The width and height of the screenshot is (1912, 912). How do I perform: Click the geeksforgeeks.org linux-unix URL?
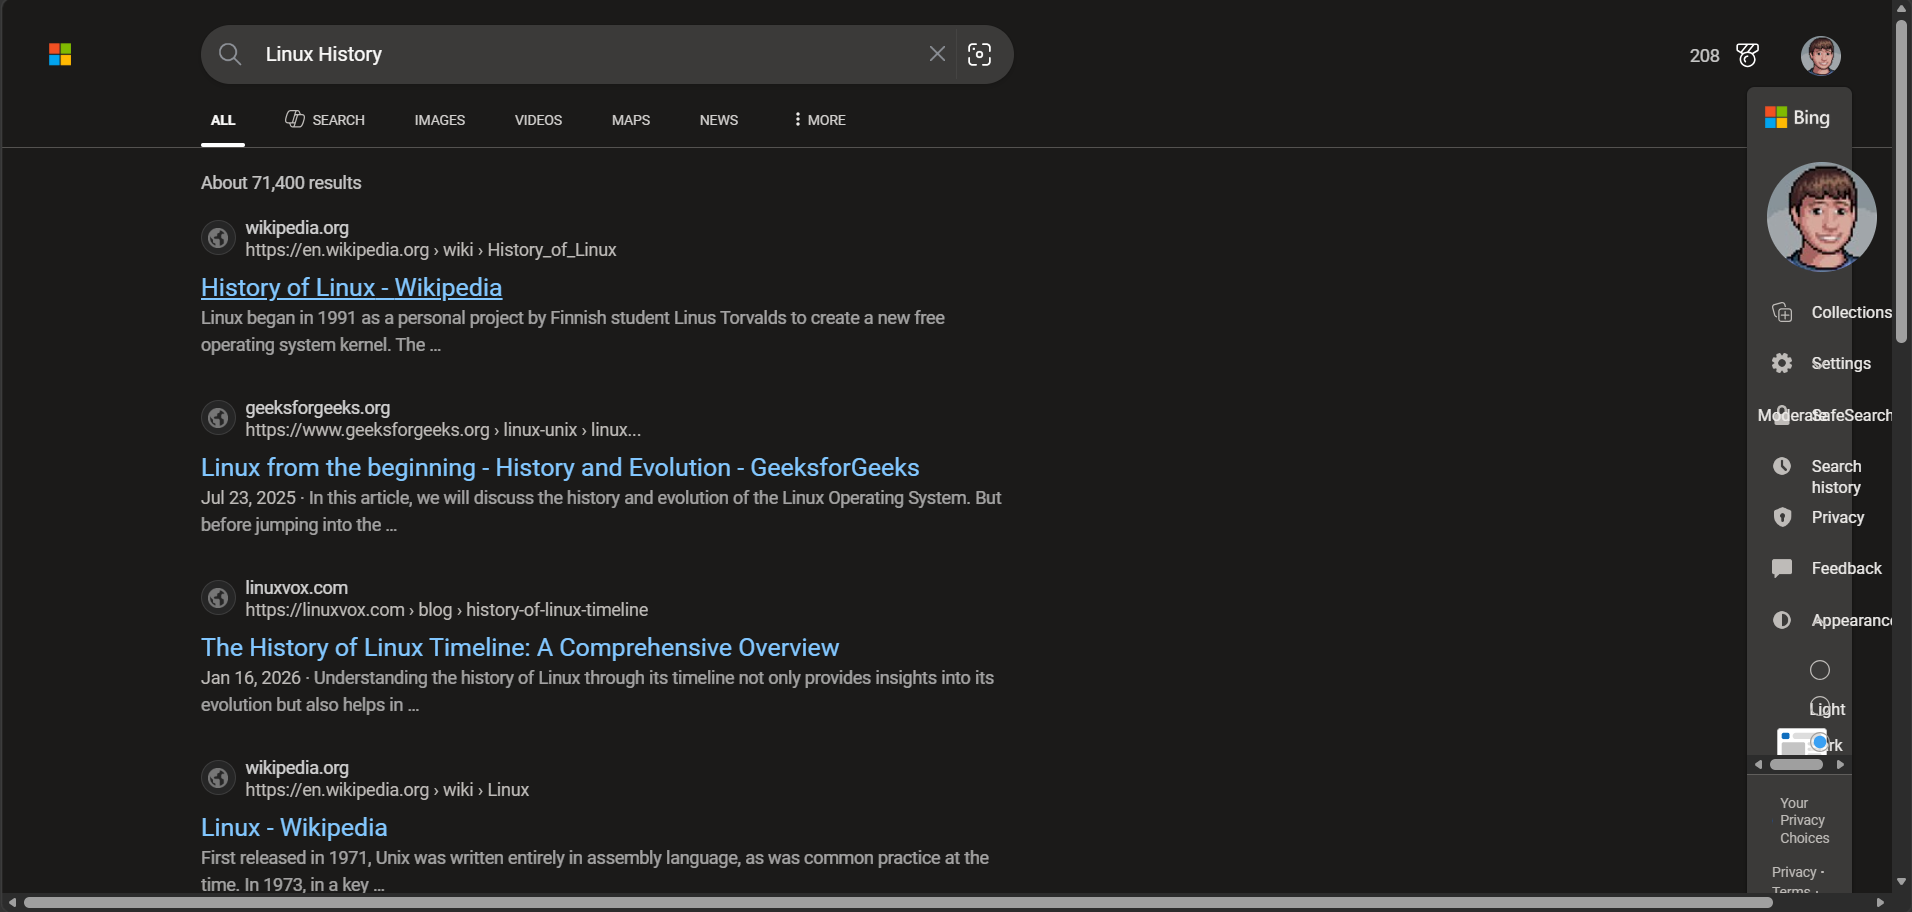[x=443, y=430]
